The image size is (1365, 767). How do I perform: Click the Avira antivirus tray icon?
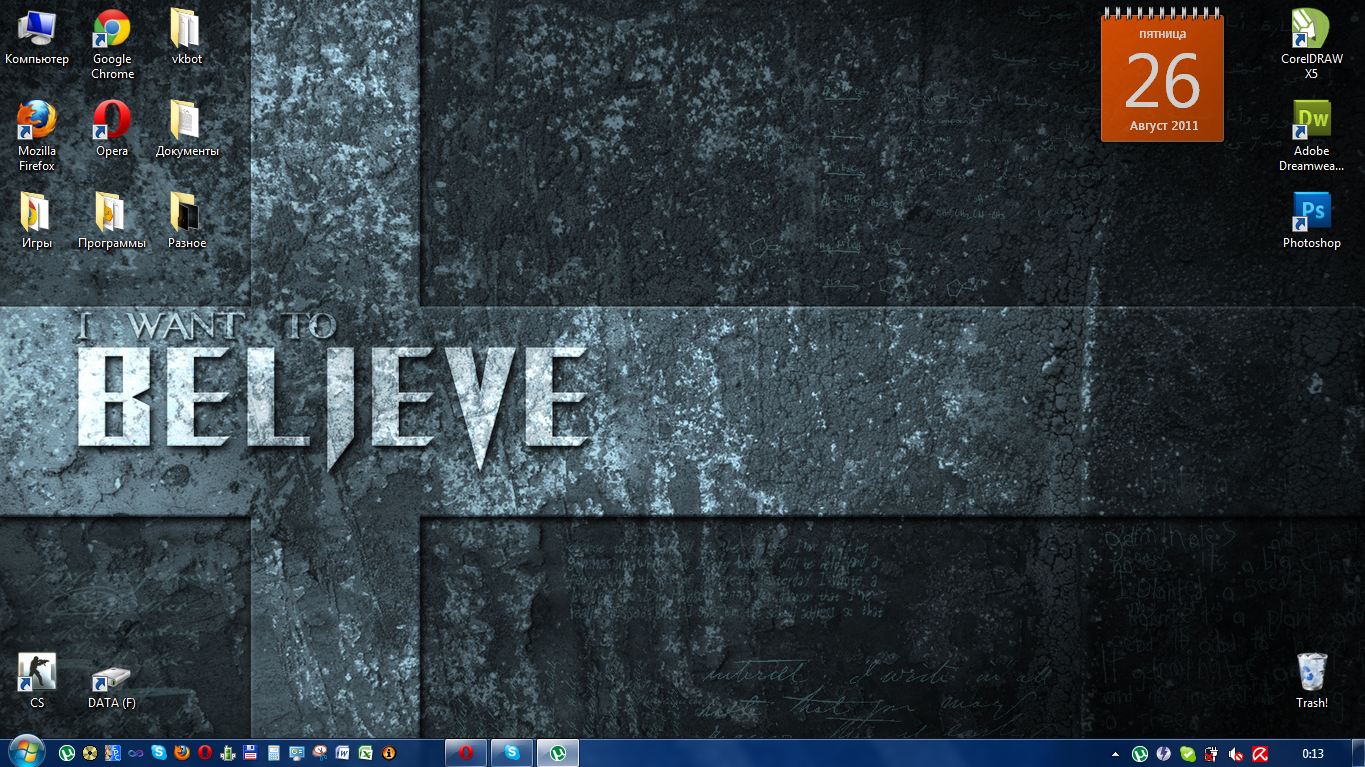[x=1260, y=754]
